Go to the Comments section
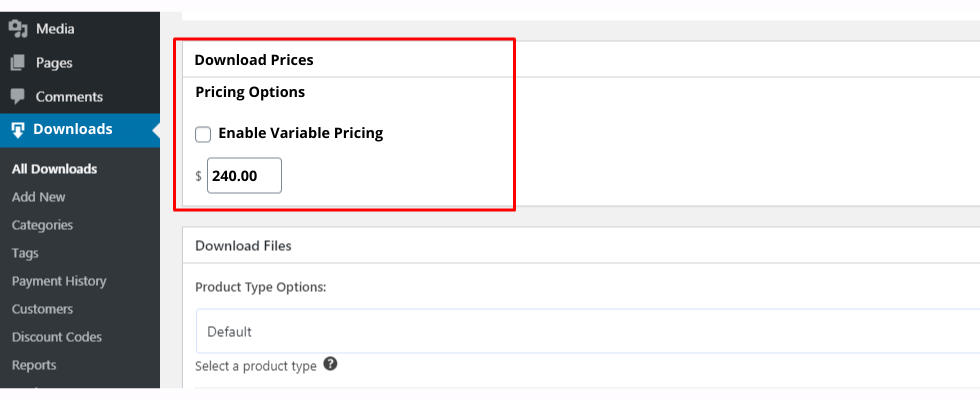The image size is (980, 400). tap(69, 97)
